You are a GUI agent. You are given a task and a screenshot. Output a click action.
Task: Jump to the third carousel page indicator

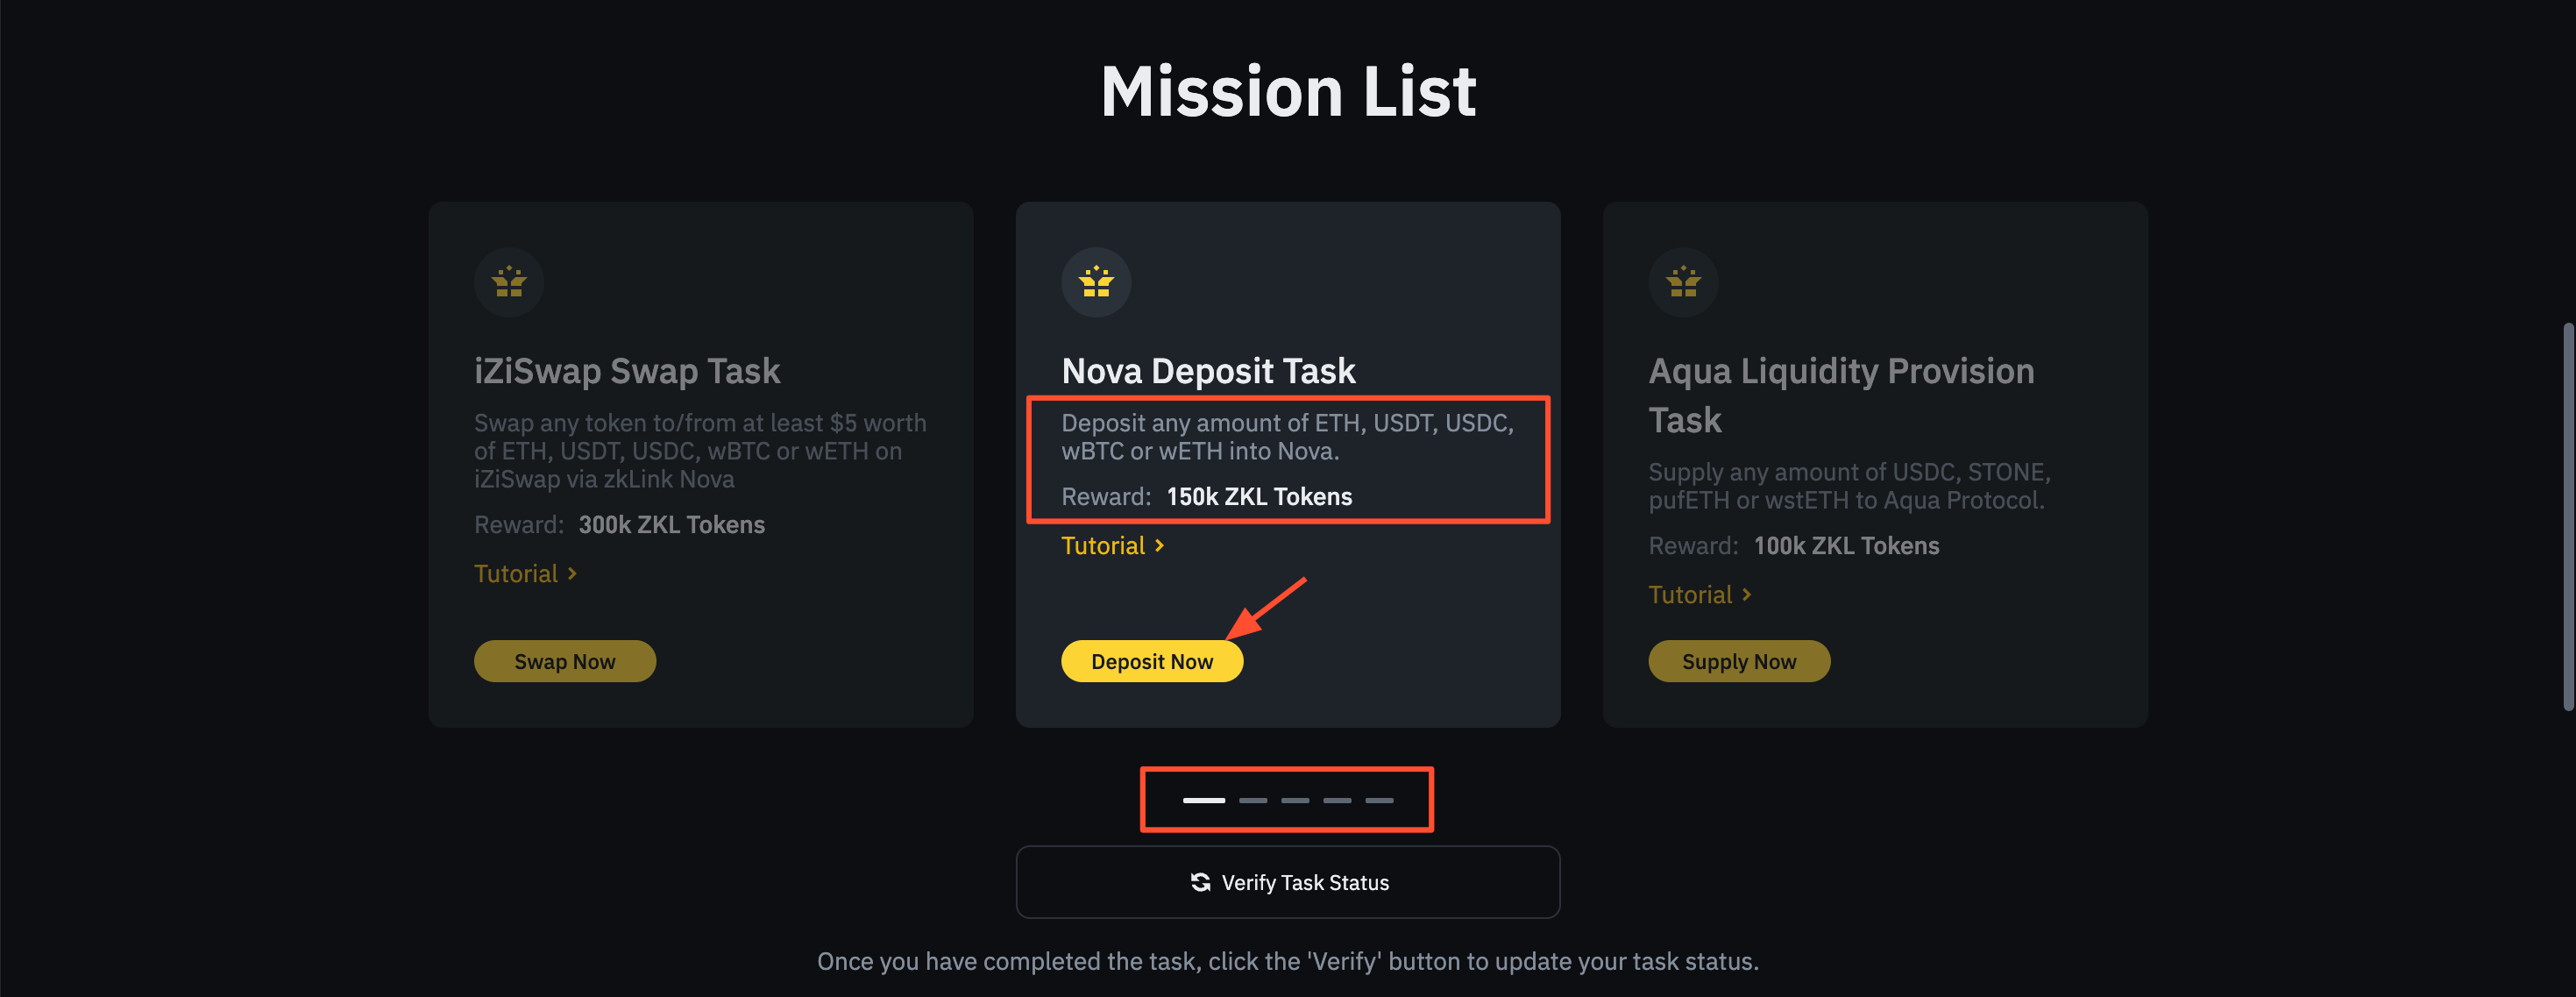(1295, 800)
